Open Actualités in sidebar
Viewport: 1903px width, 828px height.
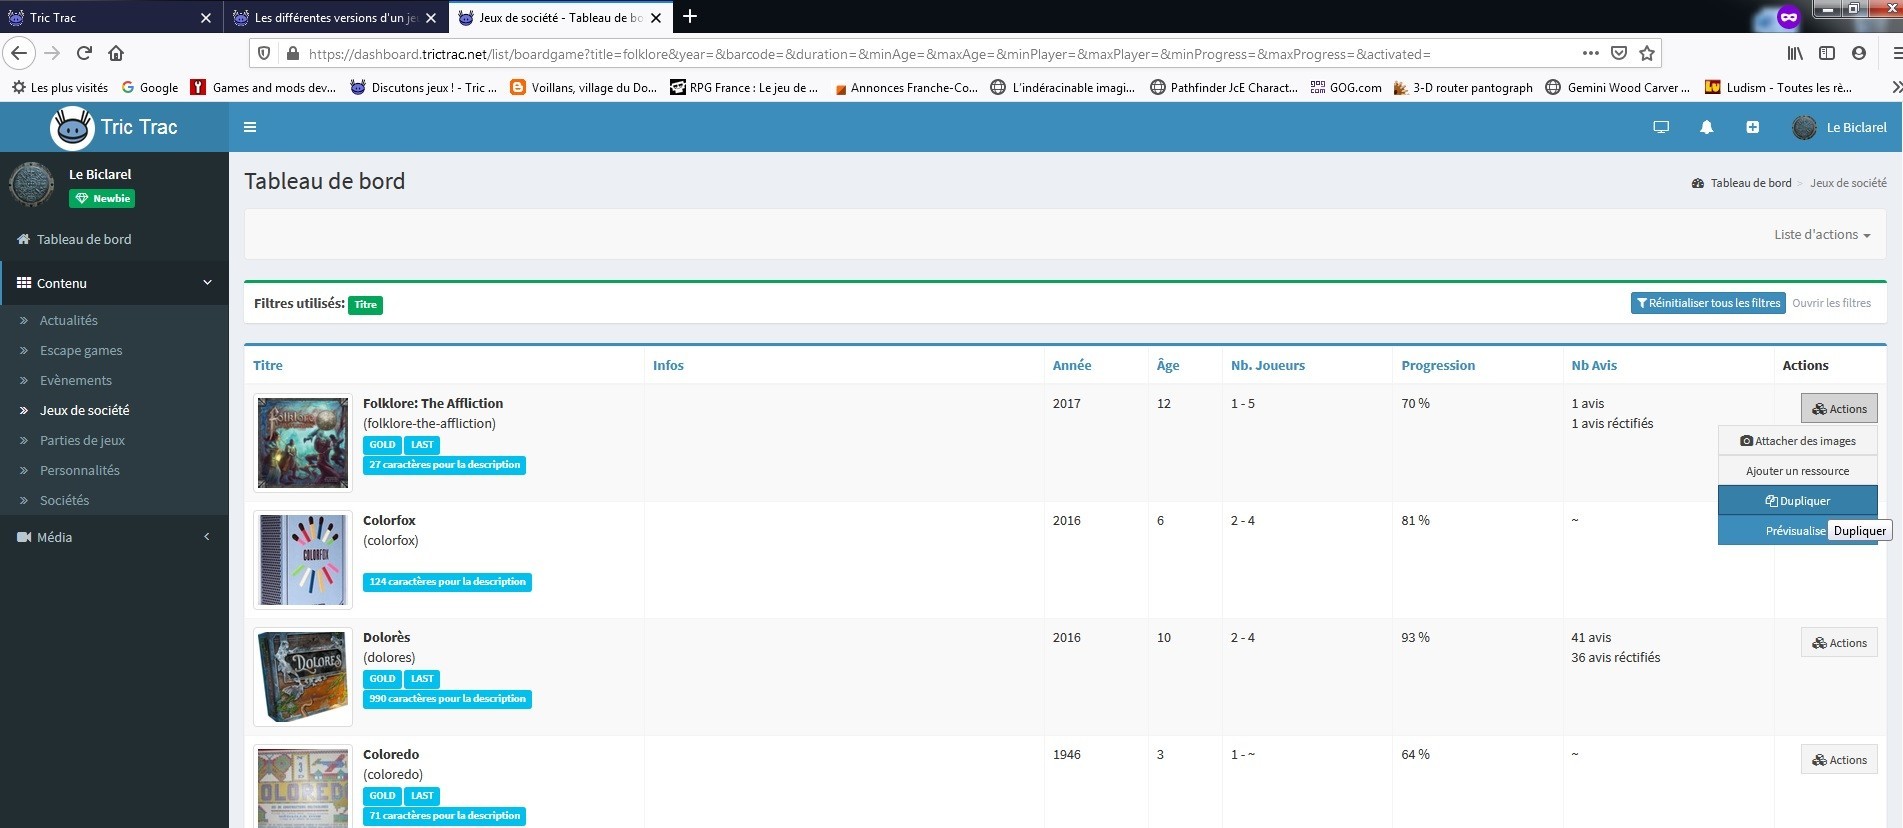[69, 320]
